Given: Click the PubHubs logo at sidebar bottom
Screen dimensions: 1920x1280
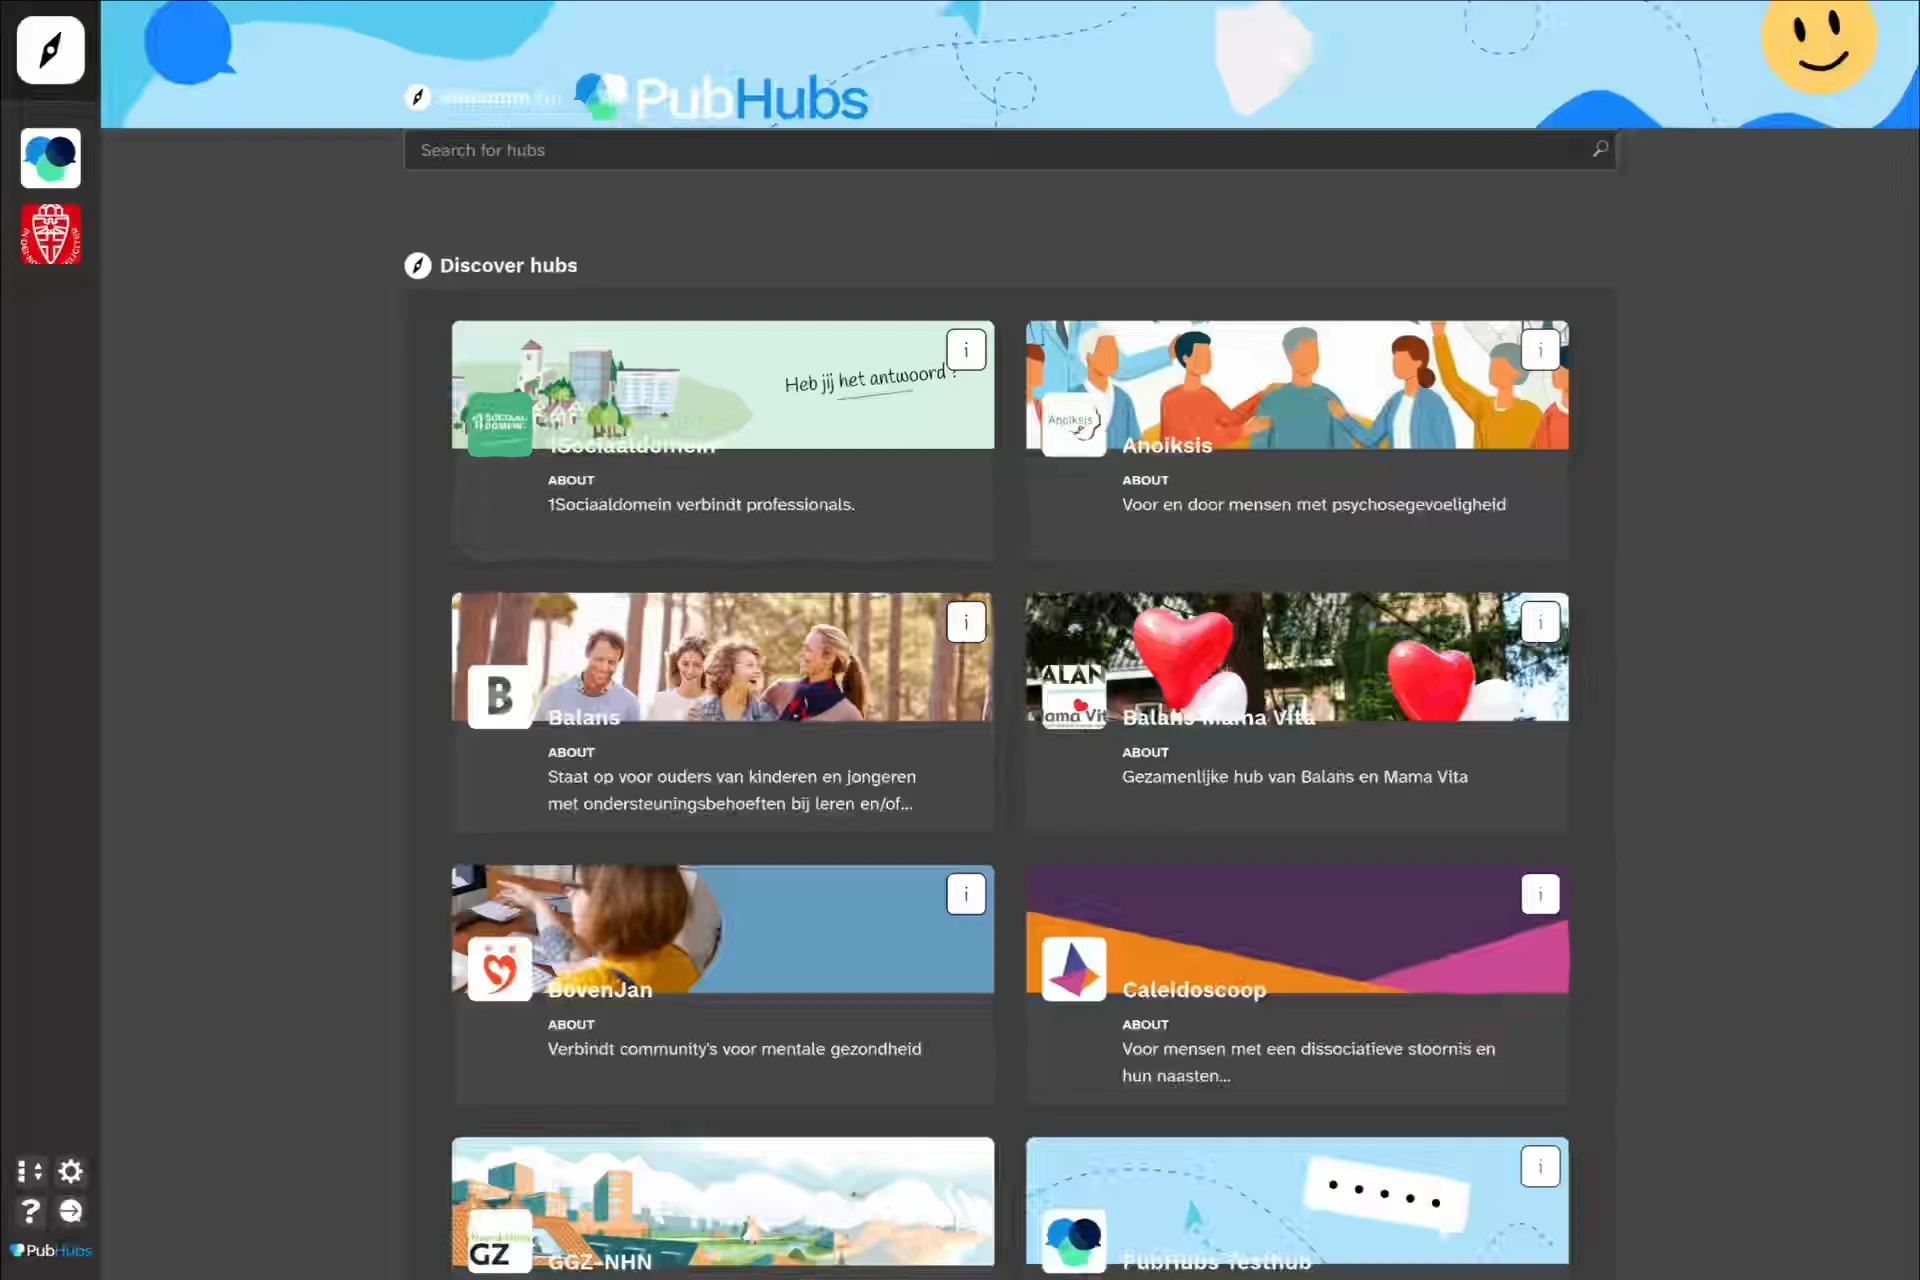Looking at the screenshot, I should 49,1250.
